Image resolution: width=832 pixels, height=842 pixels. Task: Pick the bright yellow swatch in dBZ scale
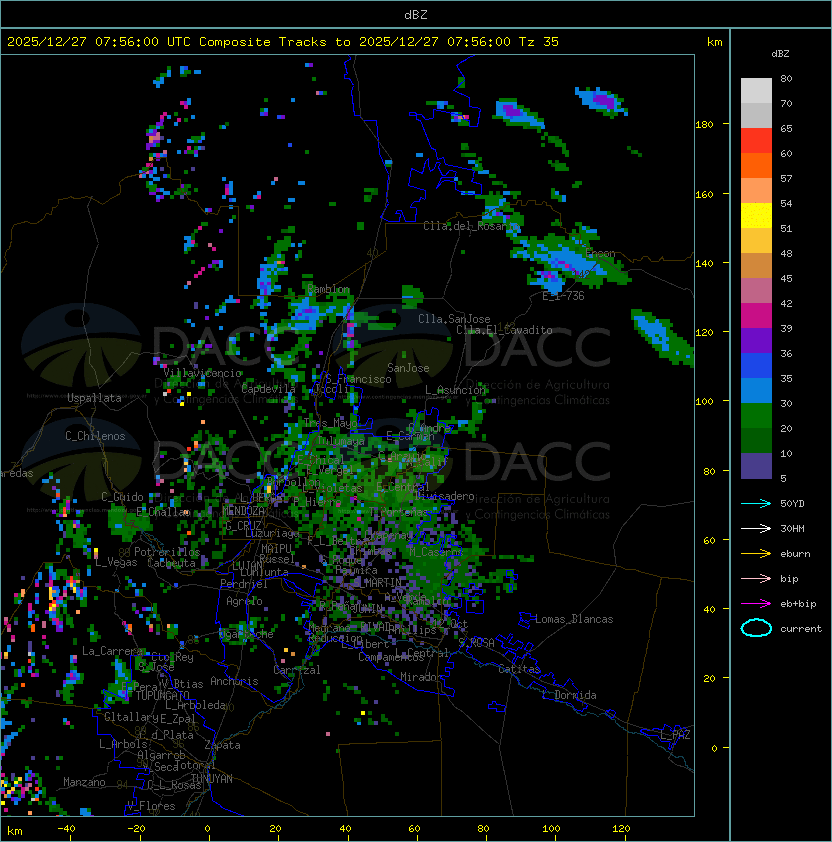pyautogui.click(x=756, y=216)
